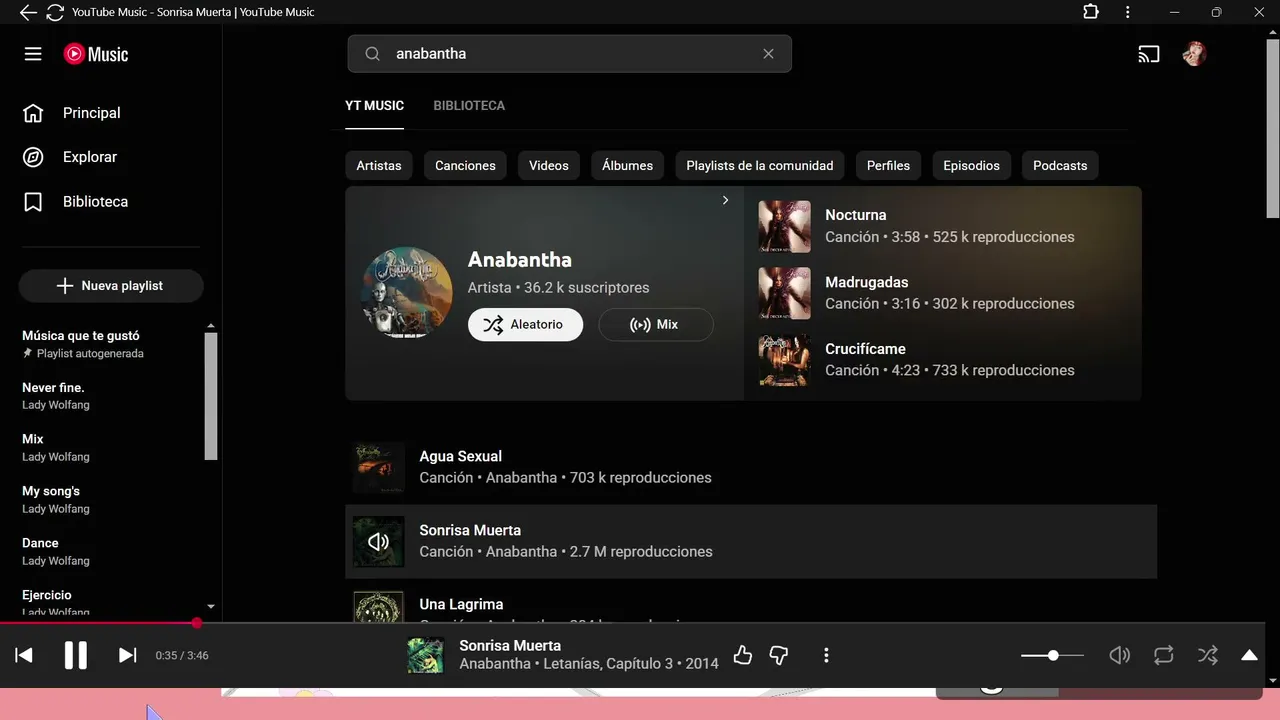Click the YouTube Music logo
This screenshot has height=720, width=1280.
tap(96, 54)
